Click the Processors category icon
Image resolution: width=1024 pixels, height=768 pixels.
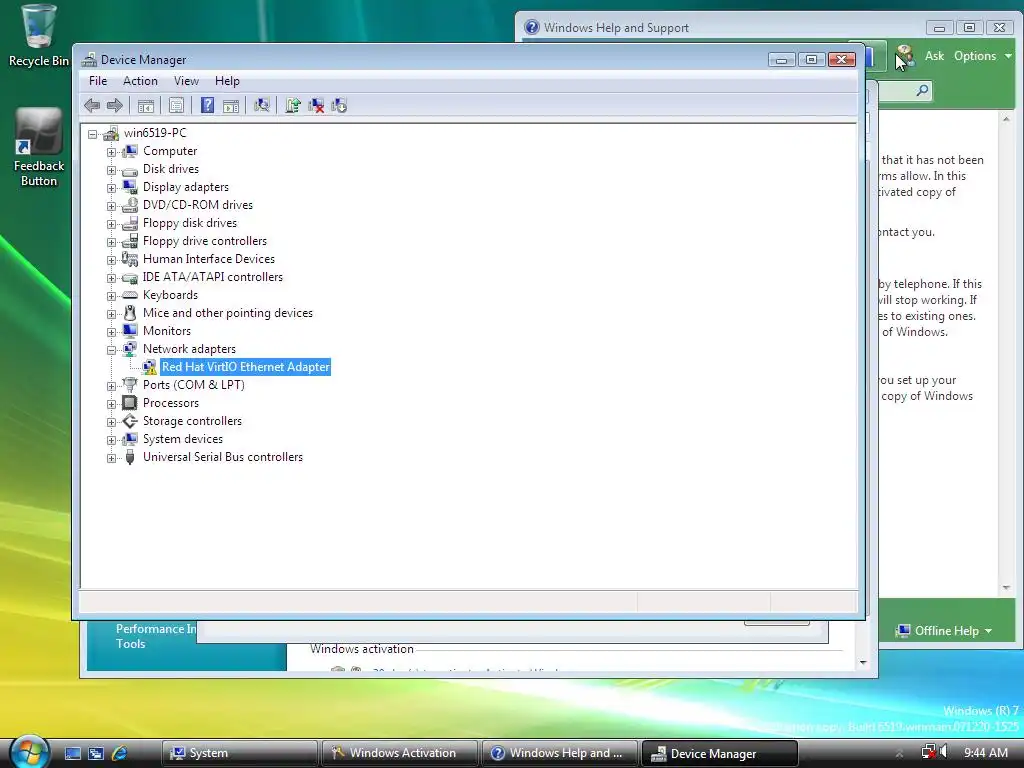[130, 403]
